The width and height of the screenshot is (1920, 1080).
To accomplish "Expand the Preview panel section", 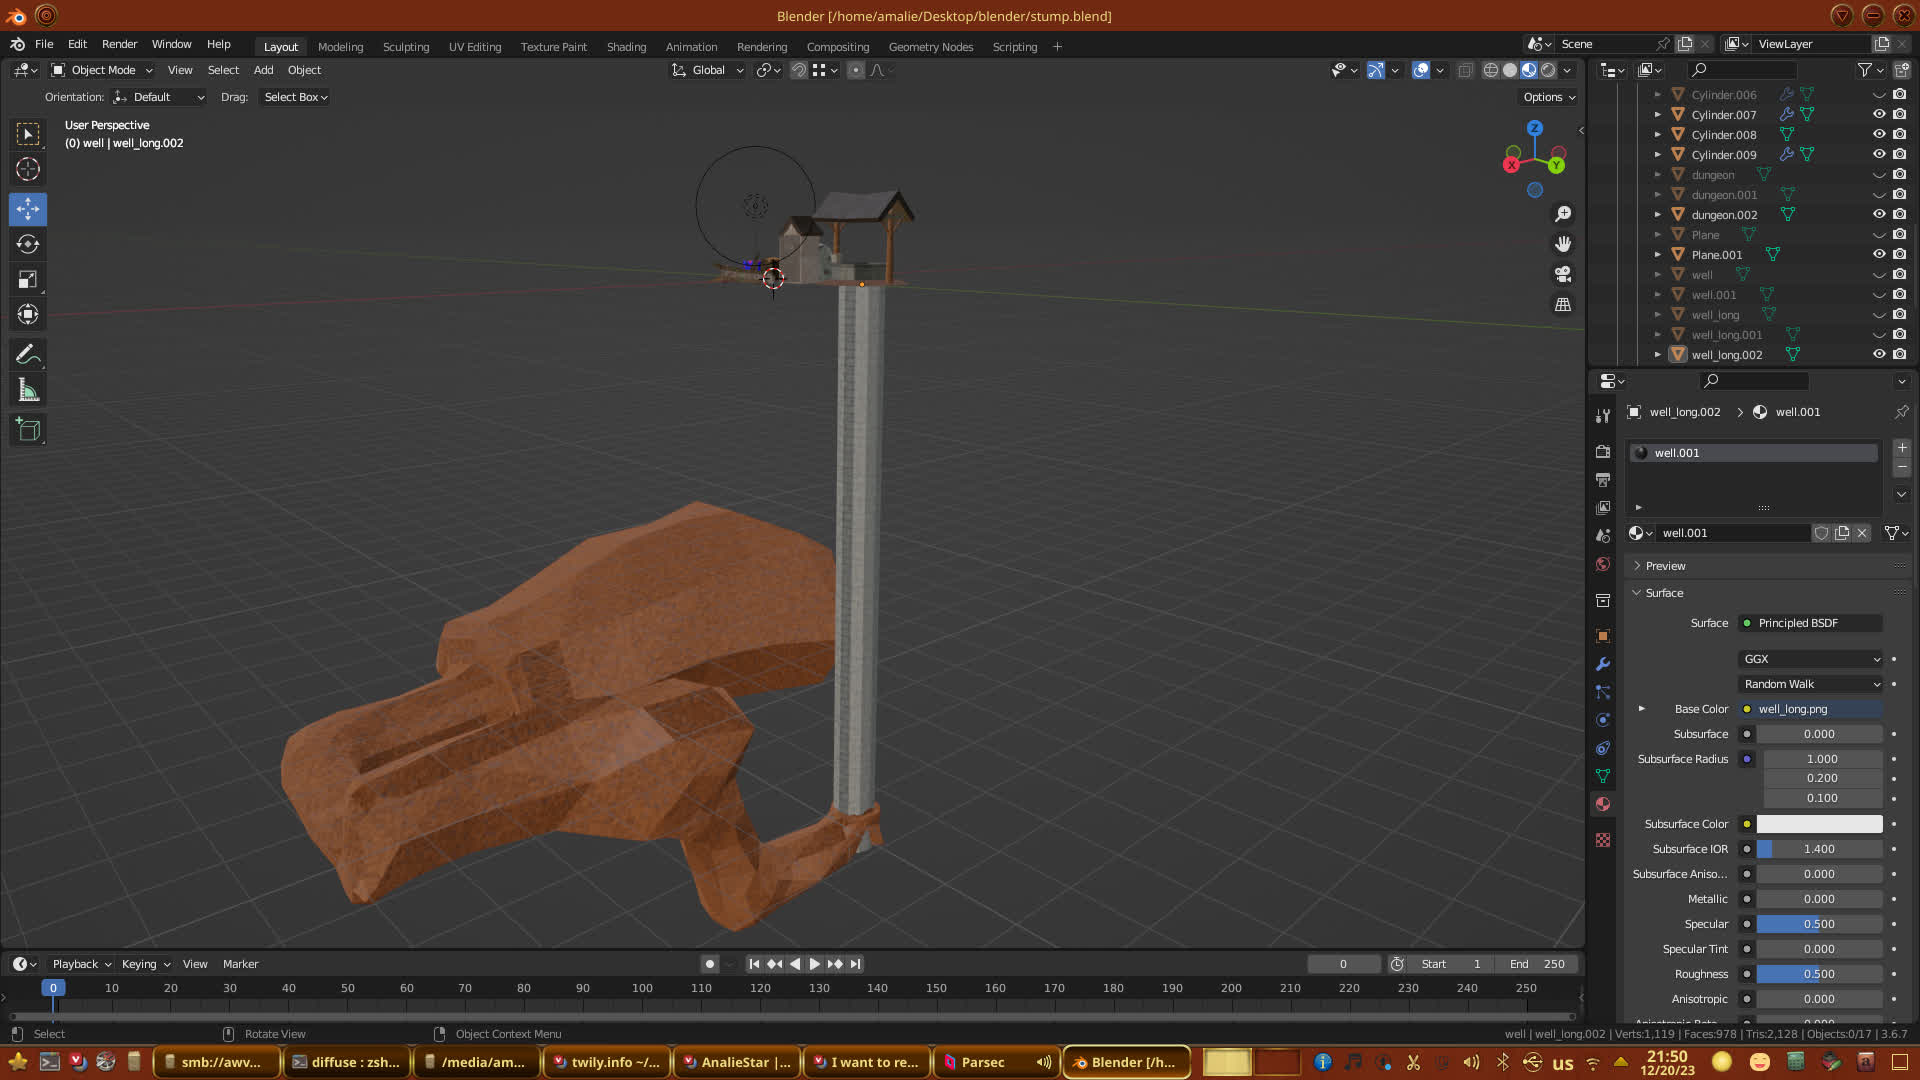I will [x=1665, y=566].
